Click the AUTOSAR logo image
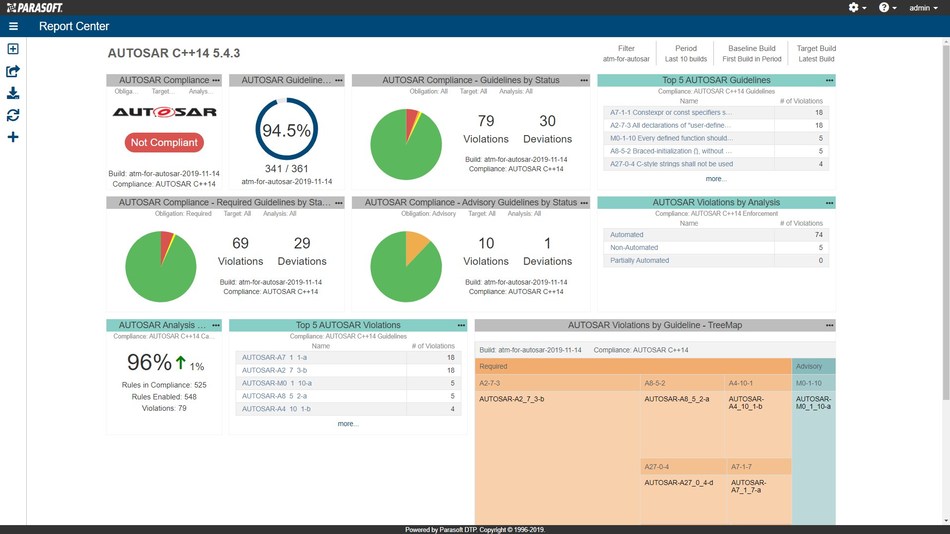This screenshot has height=534, width=950. [164, 112]
